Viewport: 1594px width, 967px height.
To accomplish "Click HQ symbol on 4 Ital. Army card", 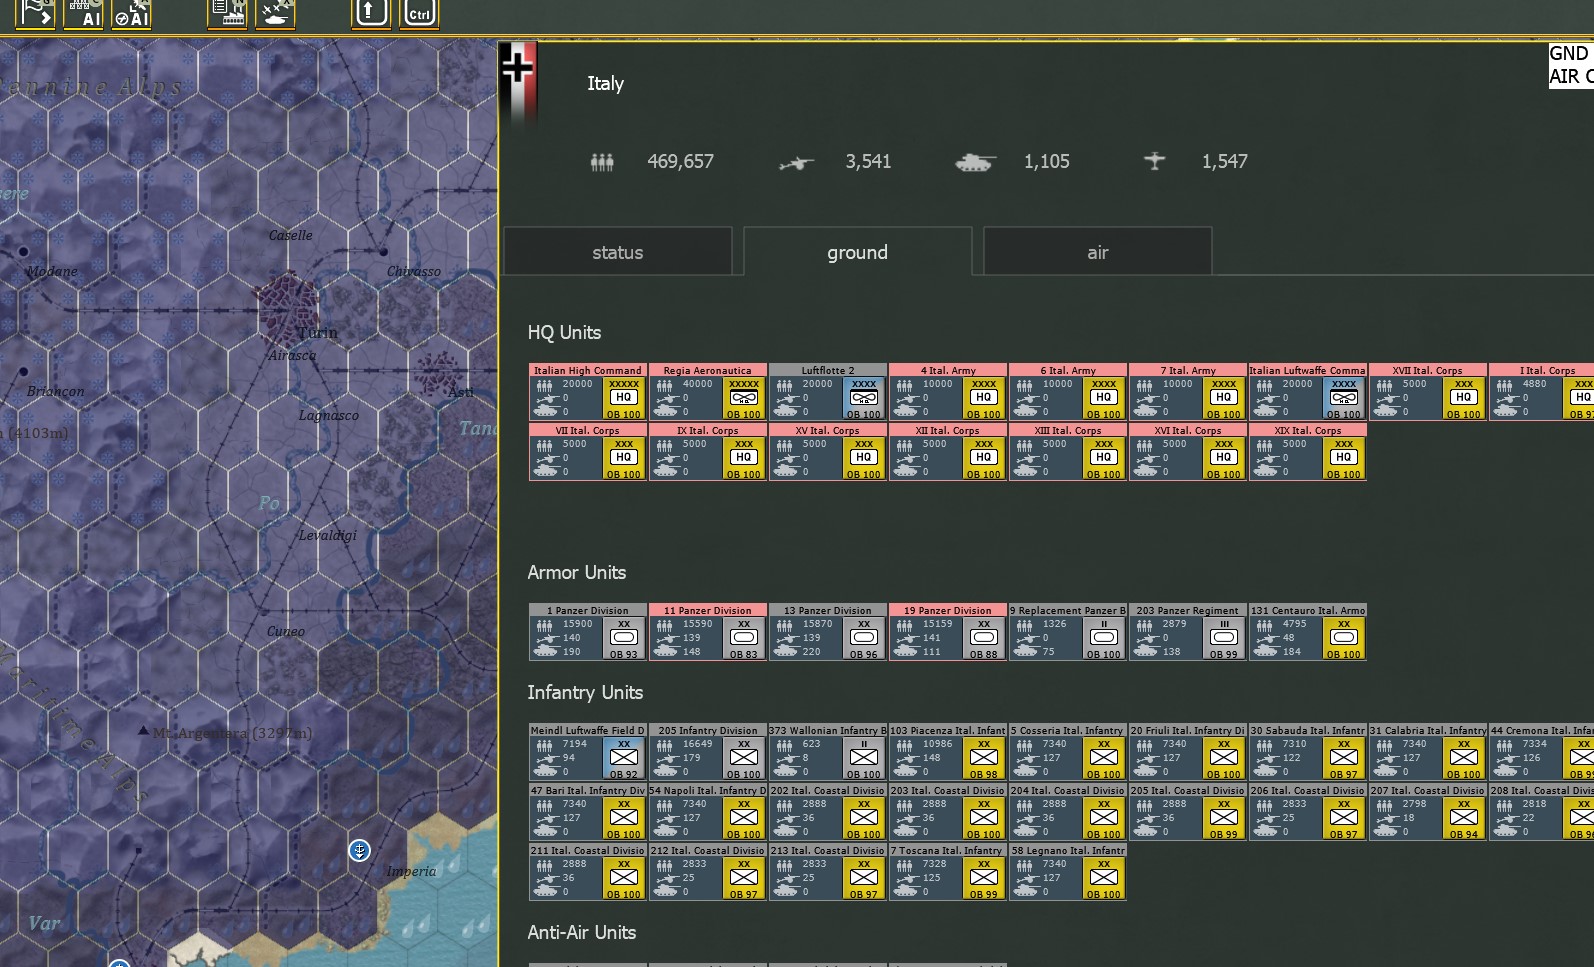I will point(984,397).
